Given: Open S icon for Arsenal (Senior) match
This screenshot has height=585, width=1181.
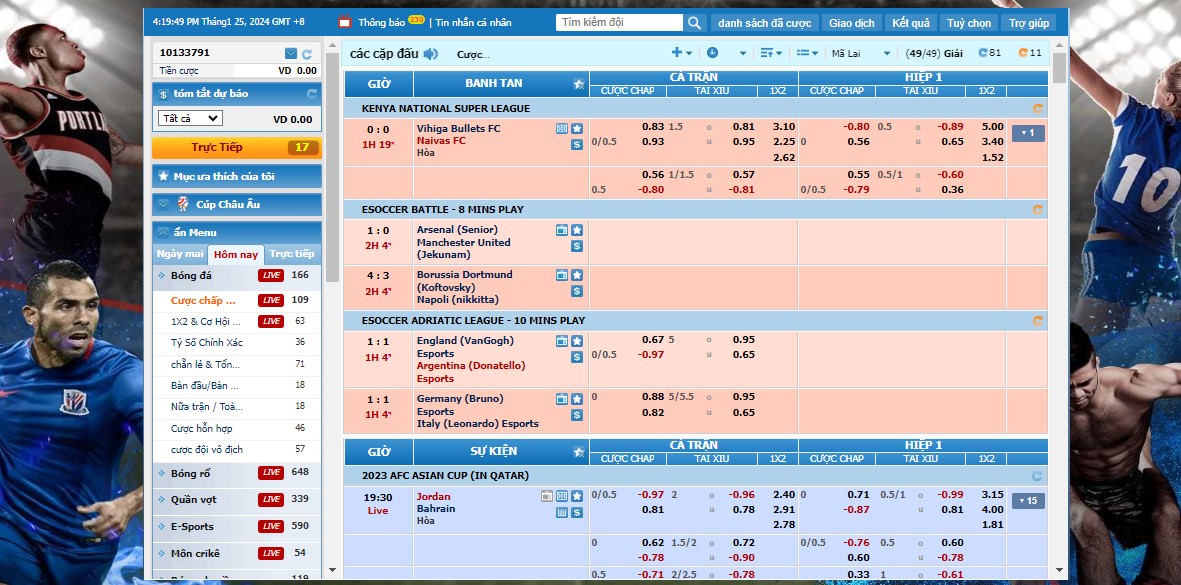Looking at the screenshot, I should 577,246.
